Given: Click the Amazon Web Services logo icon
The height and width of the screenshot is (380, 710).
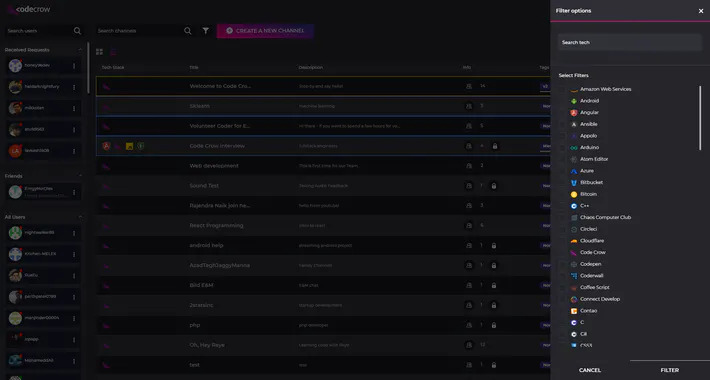Looking at the screenshot, I should click(x=574, y=90).
